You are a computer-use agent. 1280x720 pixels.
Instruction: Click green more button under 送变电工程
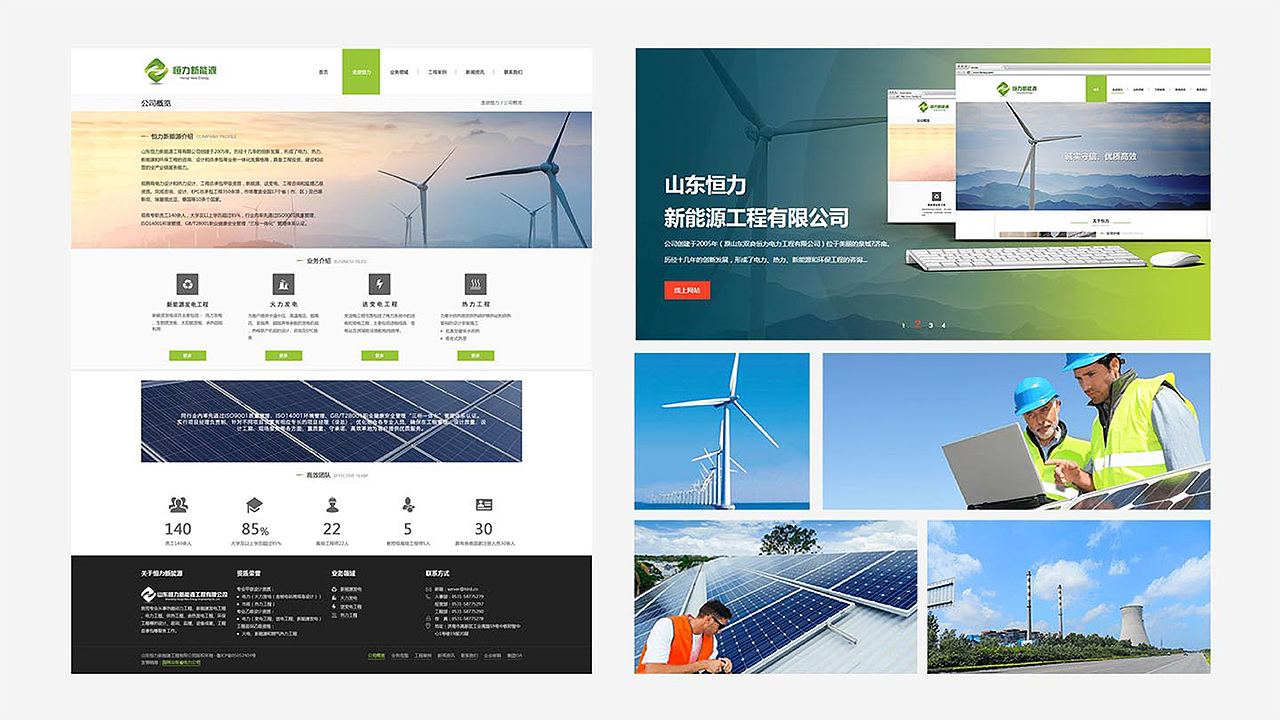click(379, 355)
